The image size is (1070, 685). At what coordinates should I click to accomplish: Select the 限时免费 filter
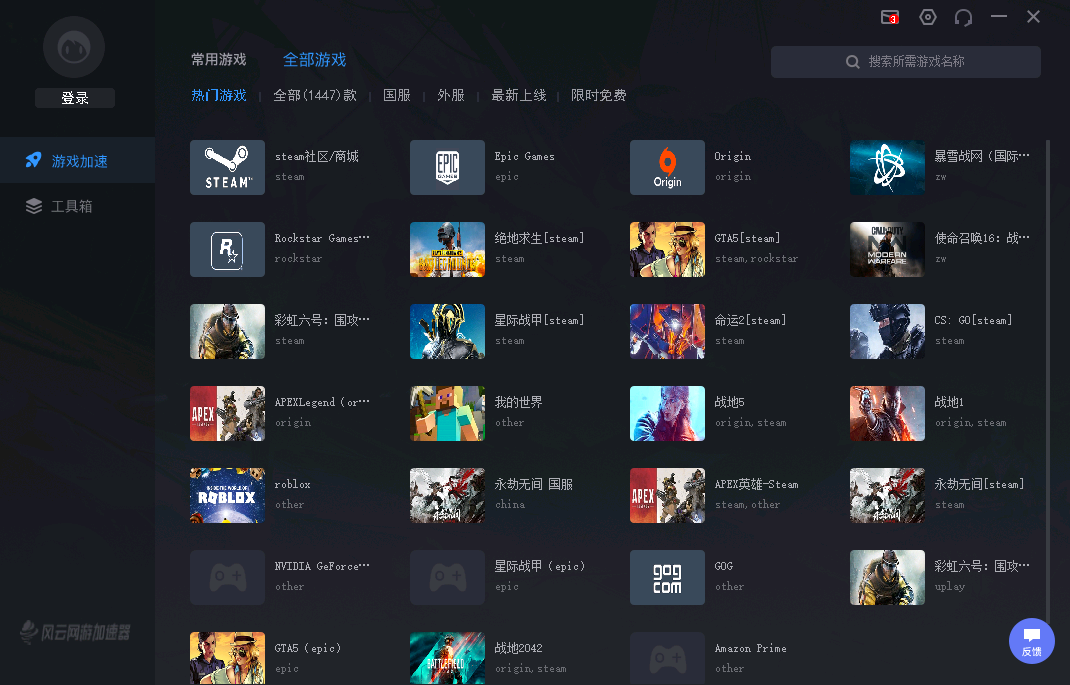(x=598, y=95)
